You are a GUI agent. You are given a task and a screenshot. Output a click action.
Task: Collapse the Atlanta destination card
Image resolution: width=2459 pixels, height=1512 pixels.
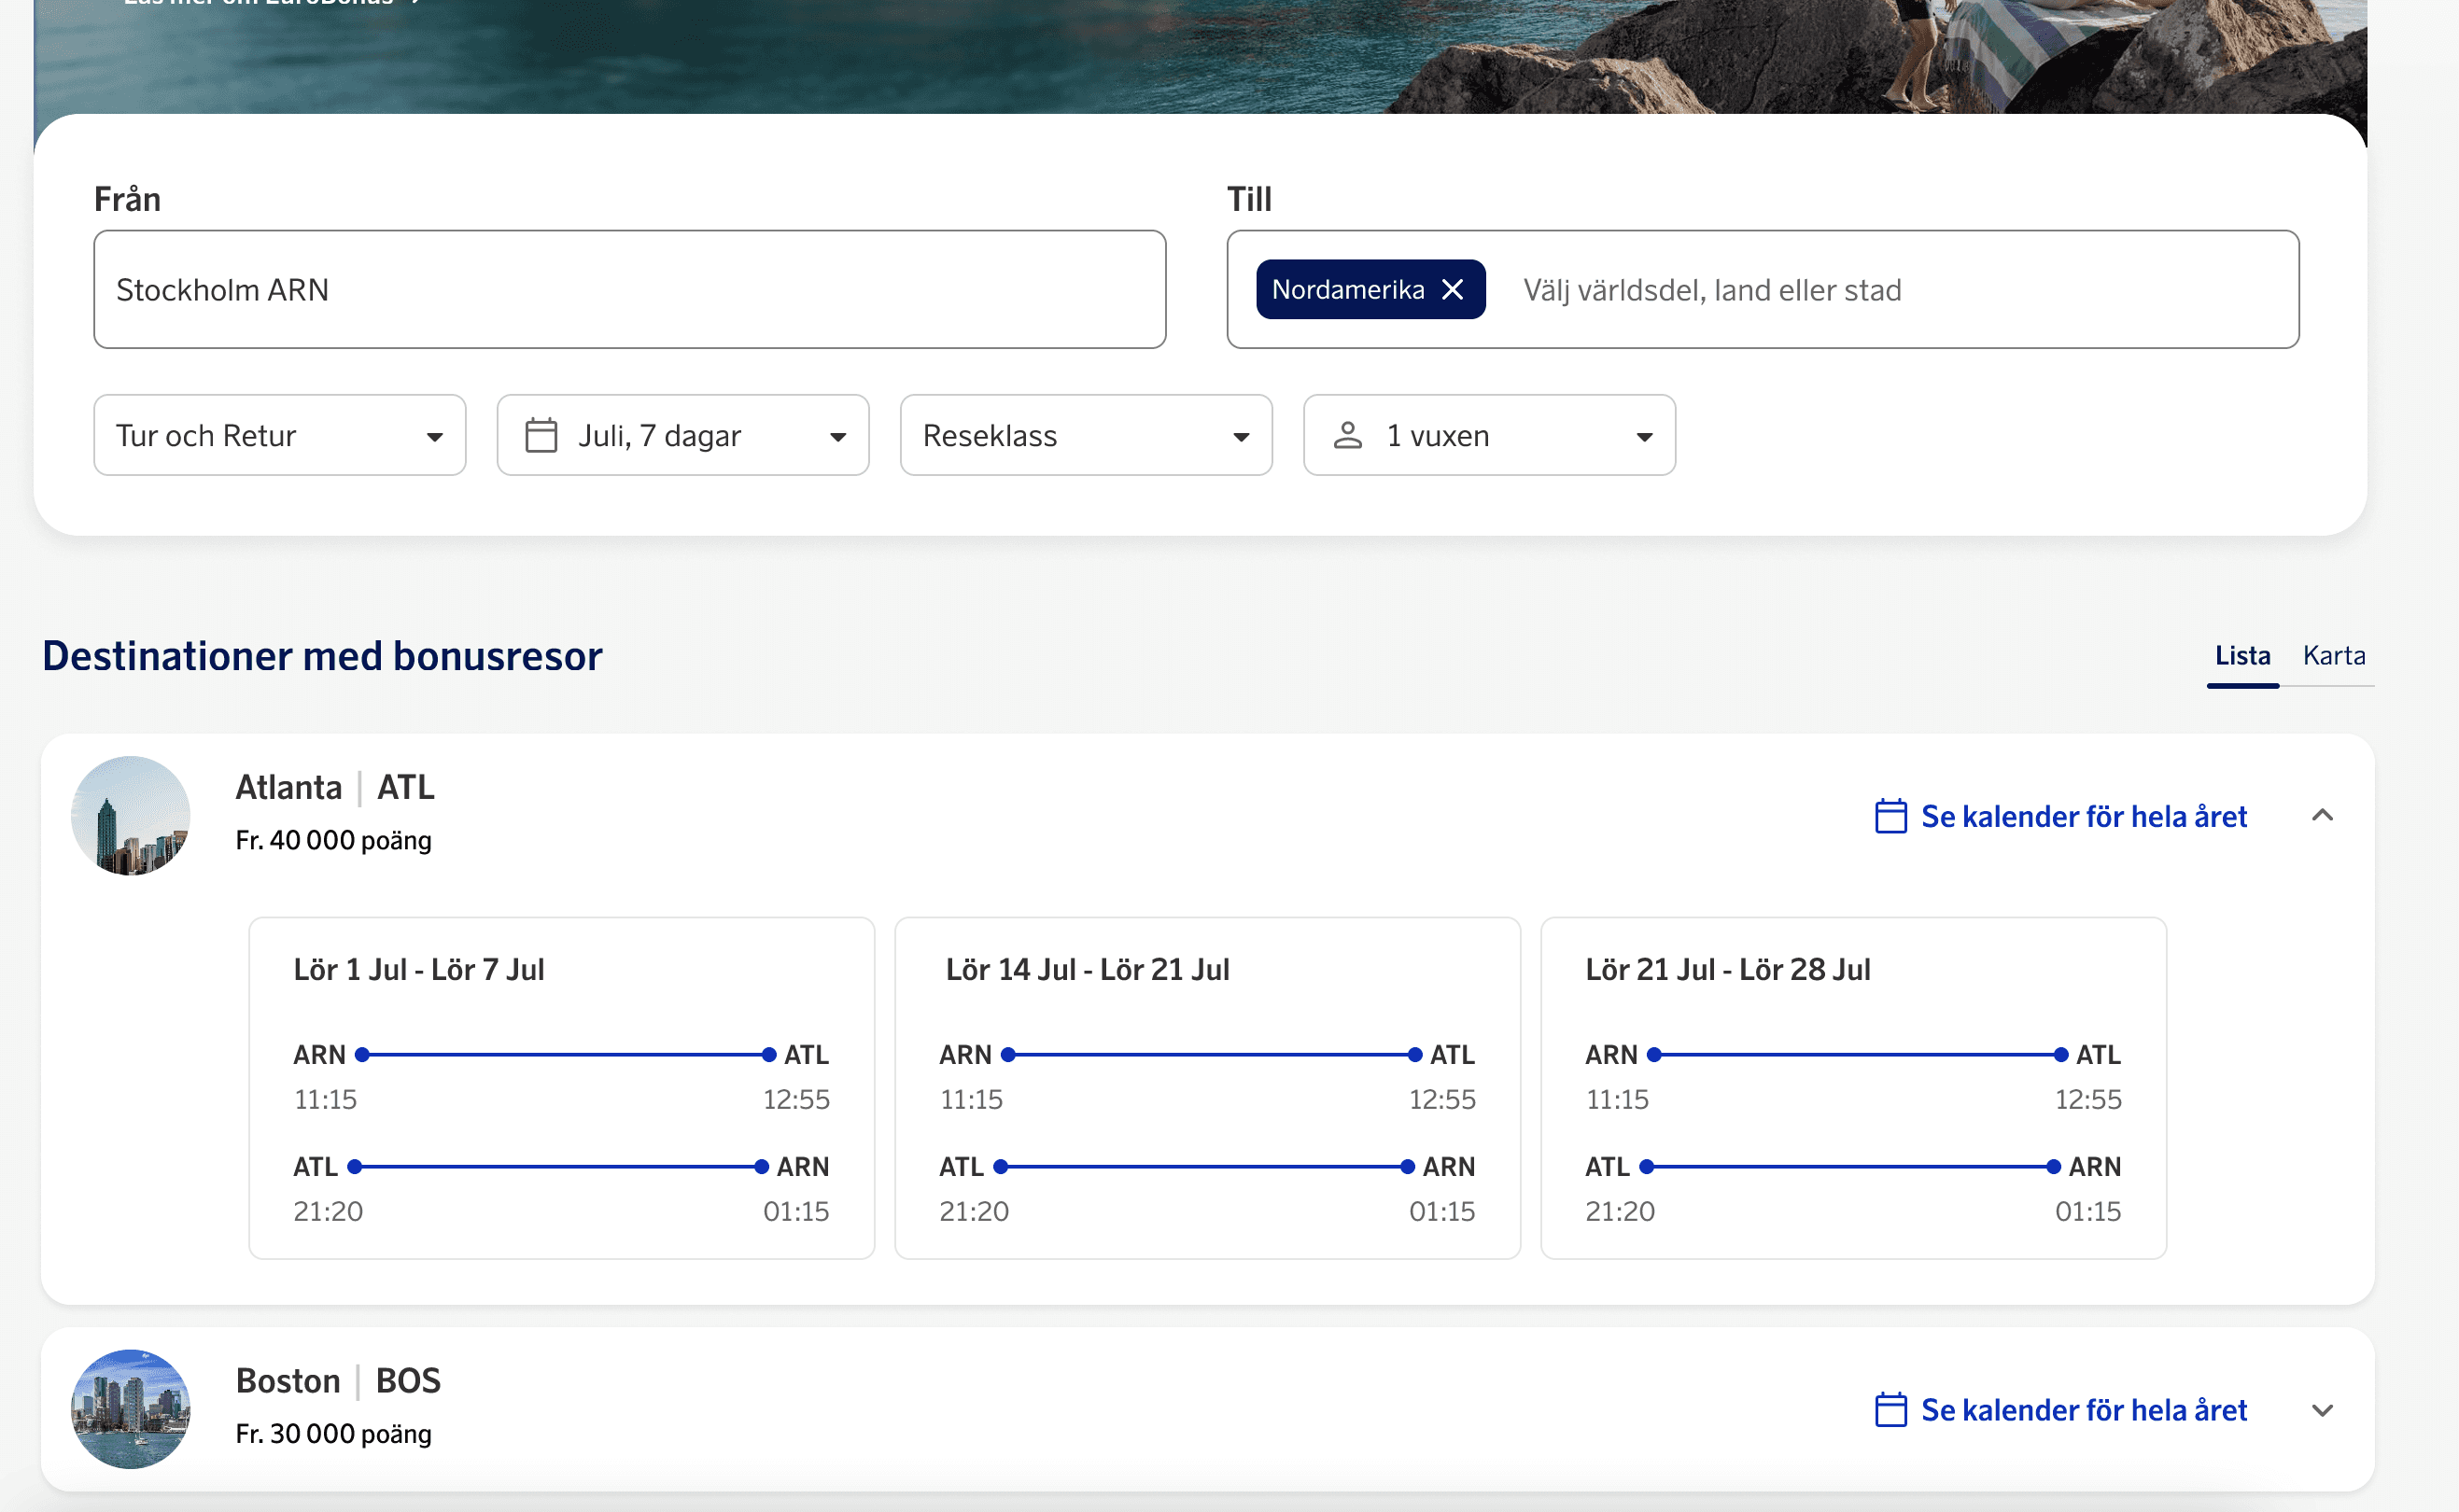click(x=2322, y=816)
